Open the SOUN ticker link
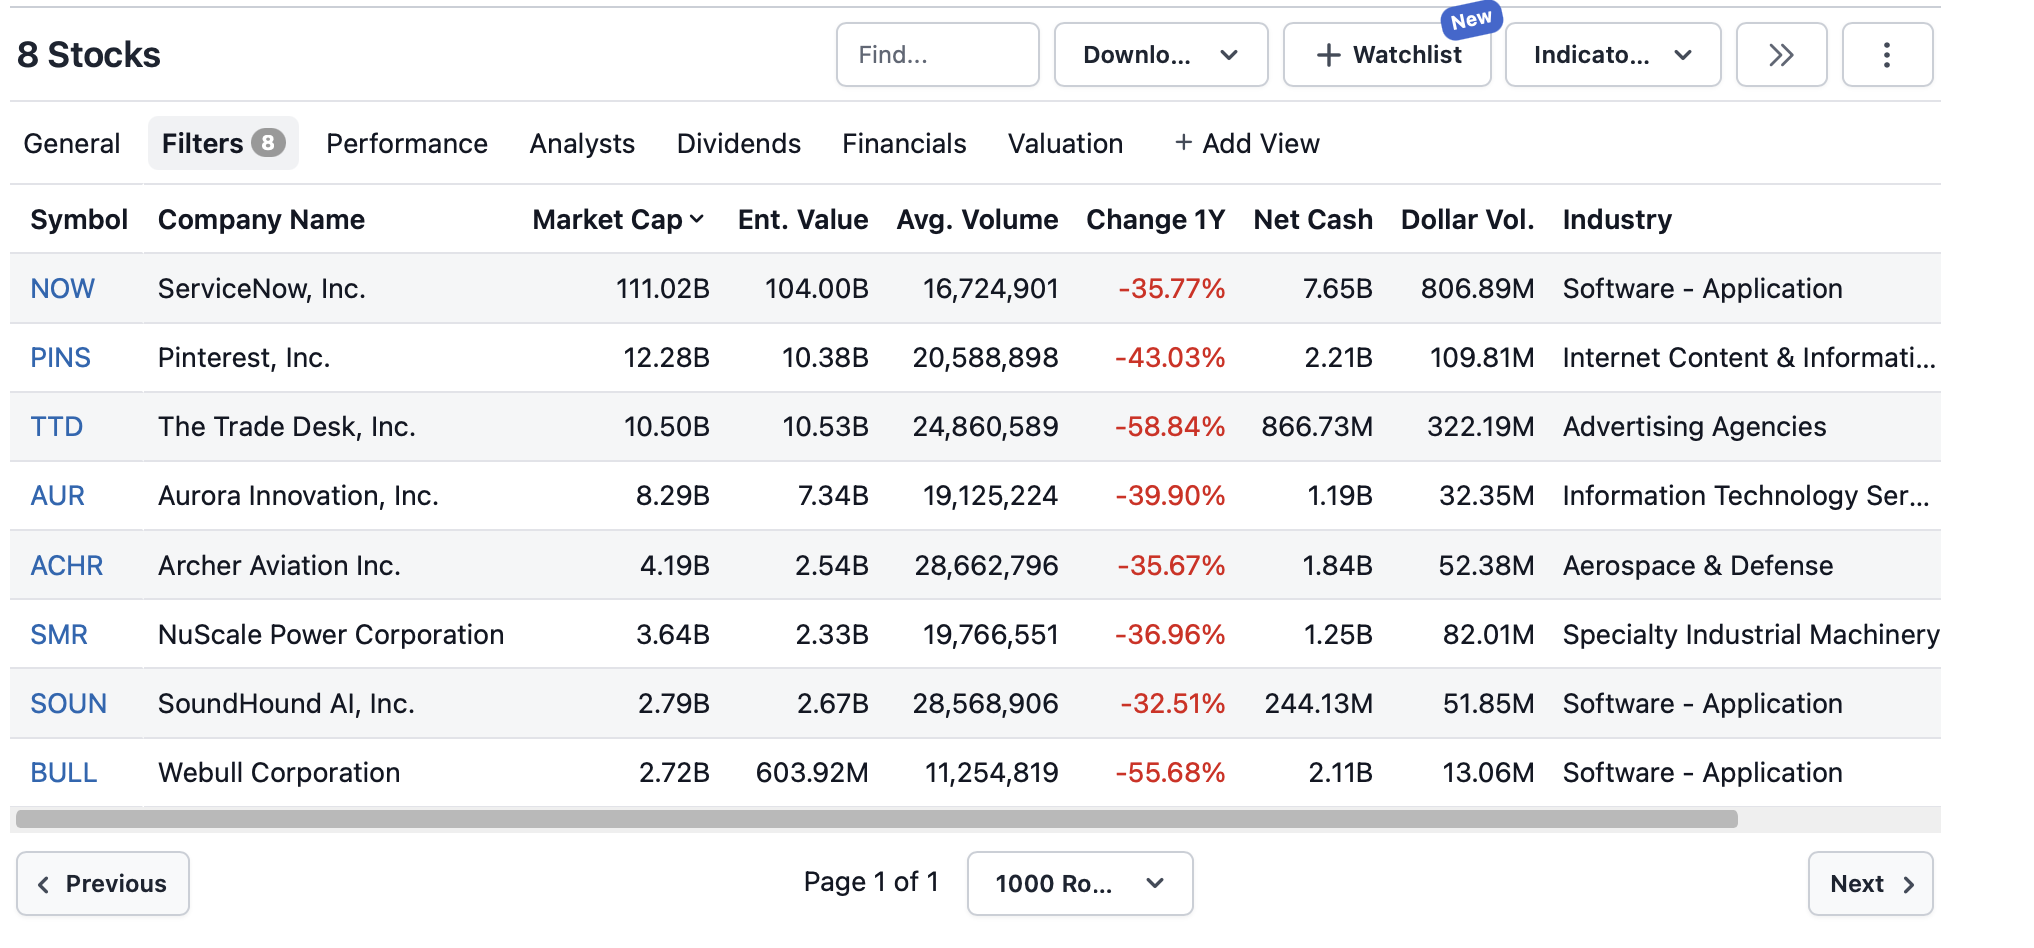This screenshot has height=948, width=2034. 68,703
